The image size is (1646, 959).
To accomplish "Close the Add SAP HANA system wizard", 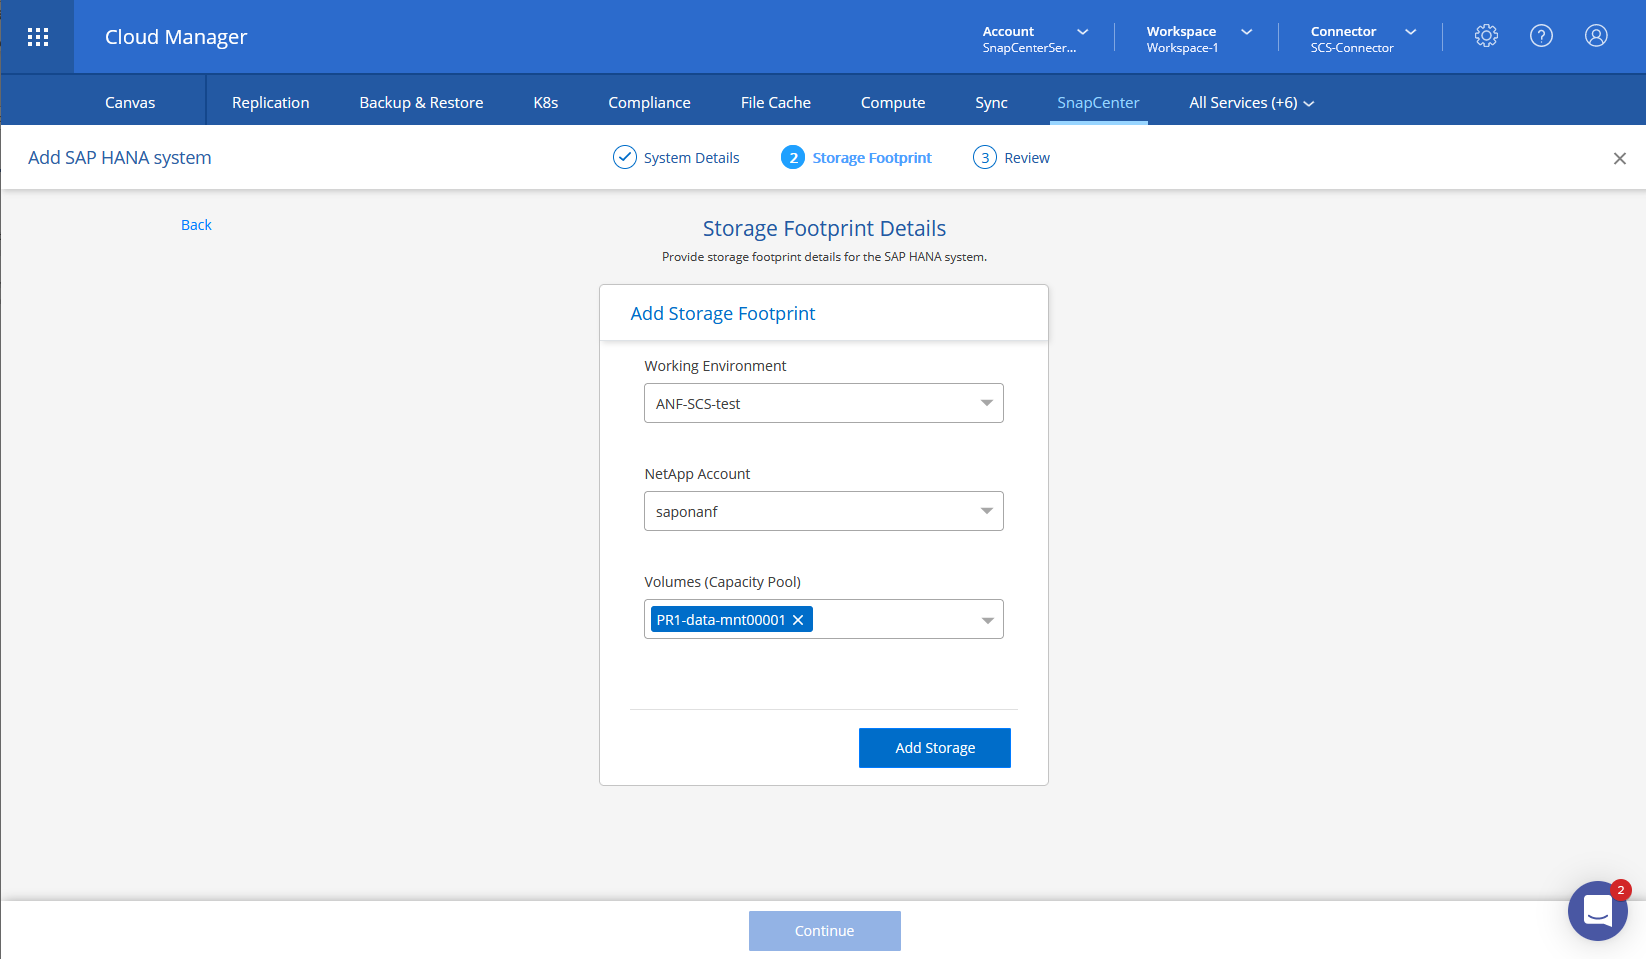I will 1620,158.
